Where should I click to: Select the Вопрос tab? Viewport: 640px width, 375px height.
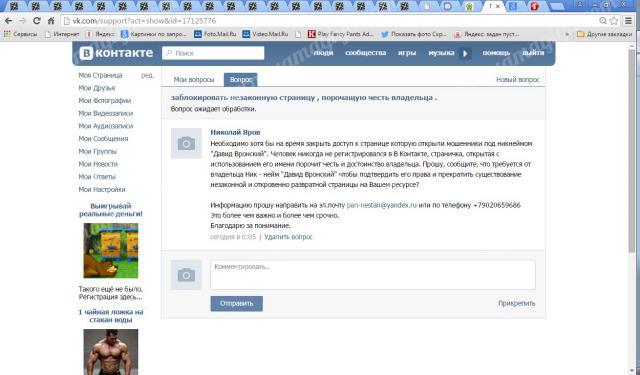[240, 80]
